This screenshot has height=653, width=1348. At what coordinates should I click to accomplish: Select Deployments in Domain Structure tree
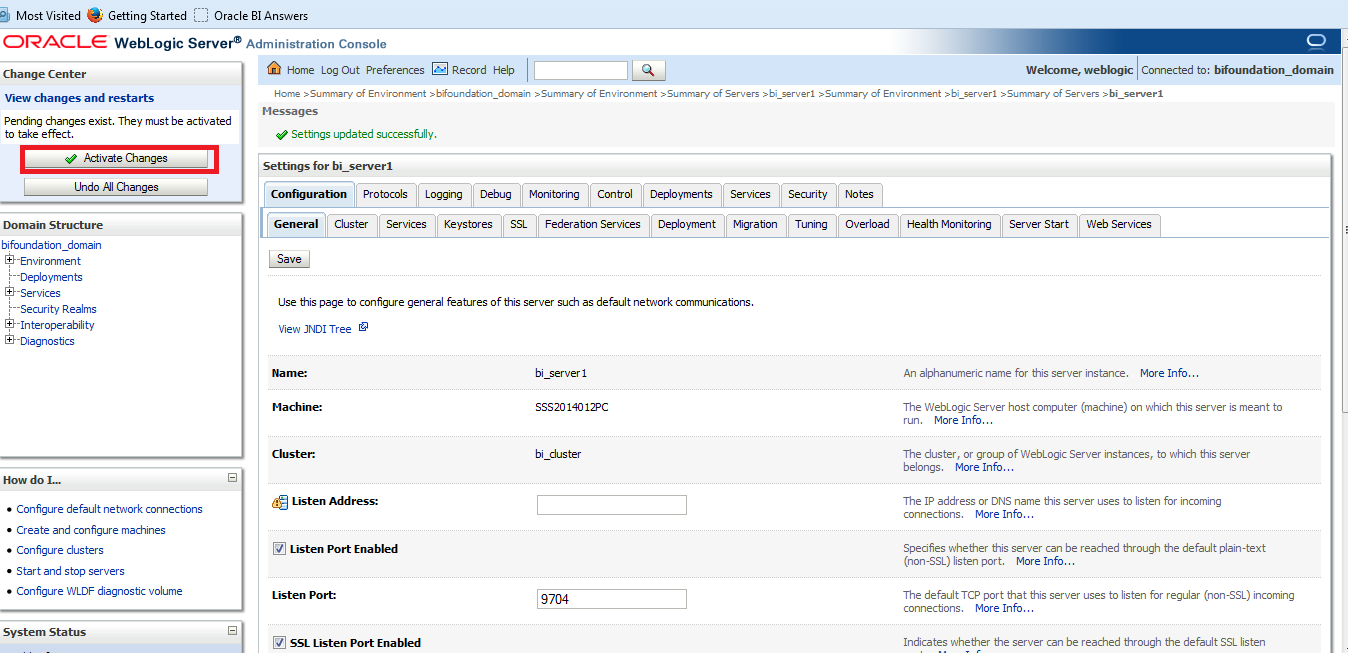click(51, 277)
